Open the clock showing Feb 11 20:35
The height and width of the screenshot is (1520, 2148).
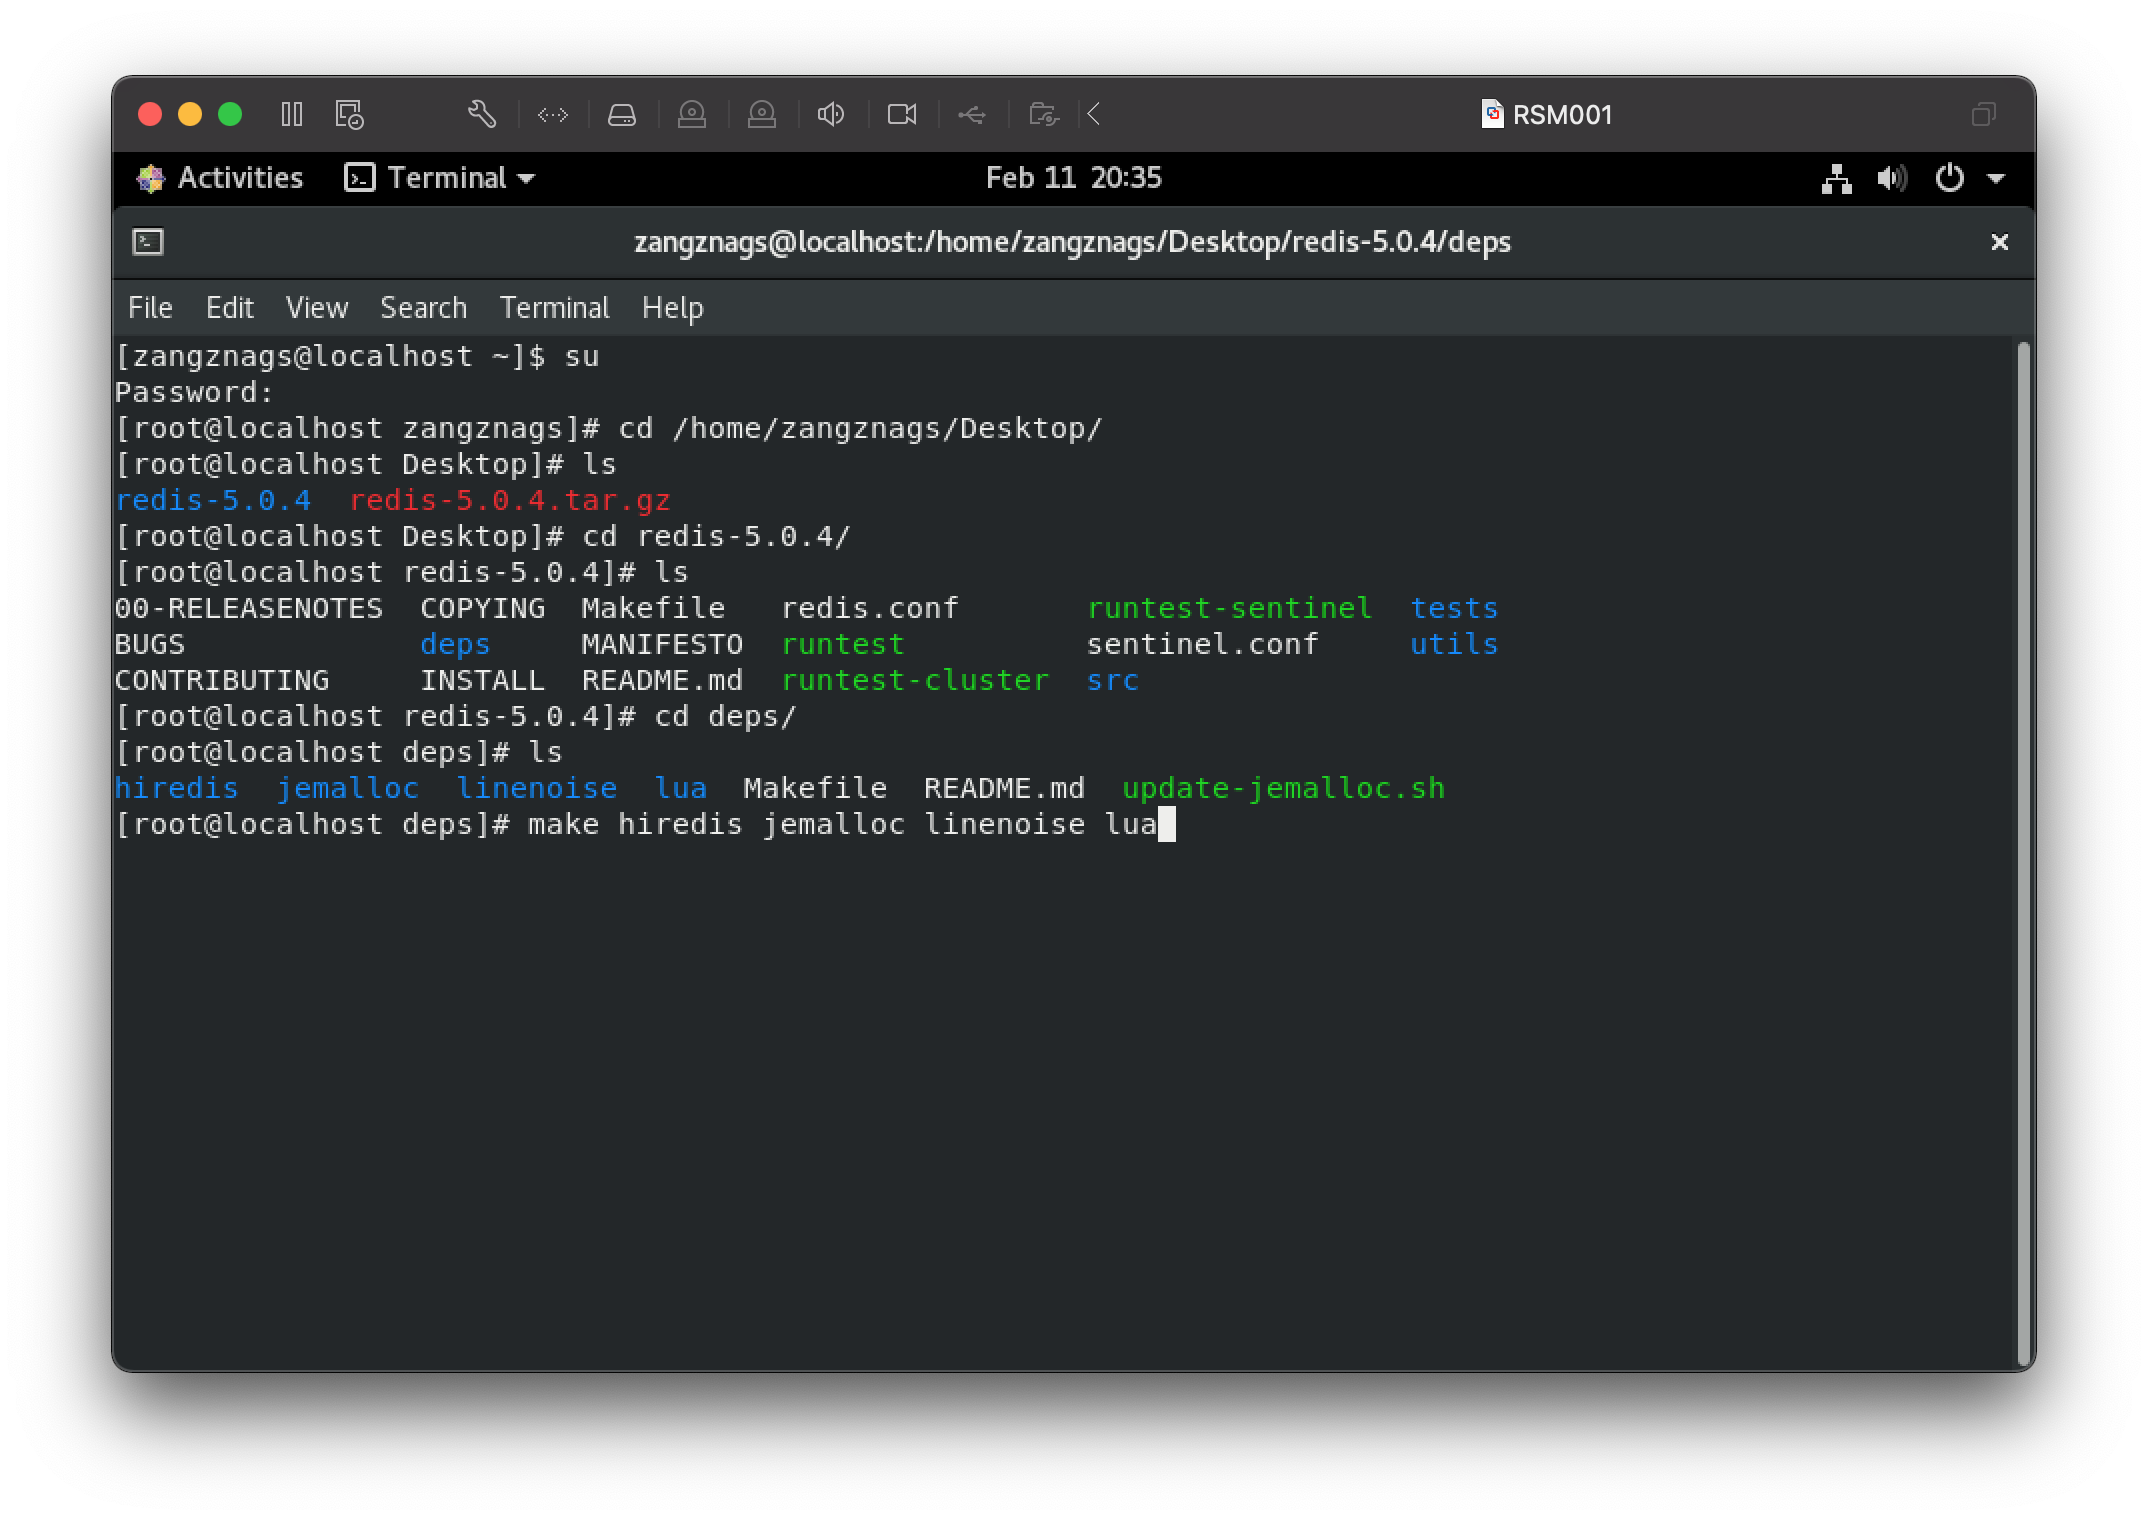pos(1073,178)
